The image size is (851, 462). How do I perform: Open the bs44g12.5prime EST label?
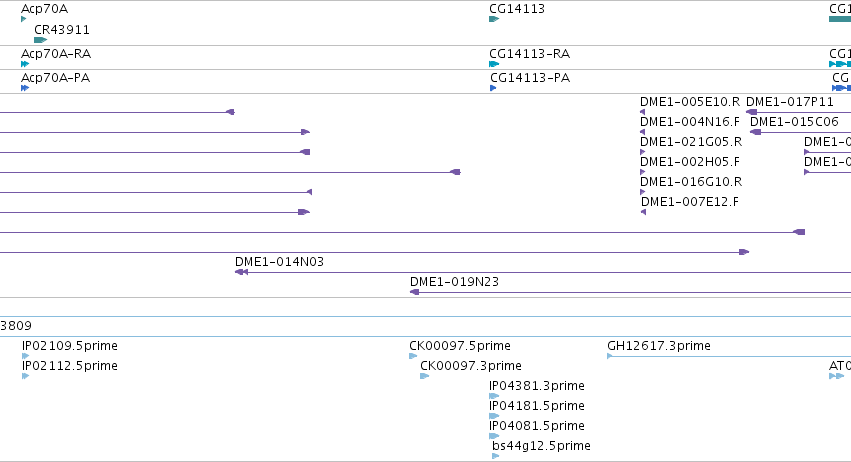pyautogui.click(x=541, y=446)
